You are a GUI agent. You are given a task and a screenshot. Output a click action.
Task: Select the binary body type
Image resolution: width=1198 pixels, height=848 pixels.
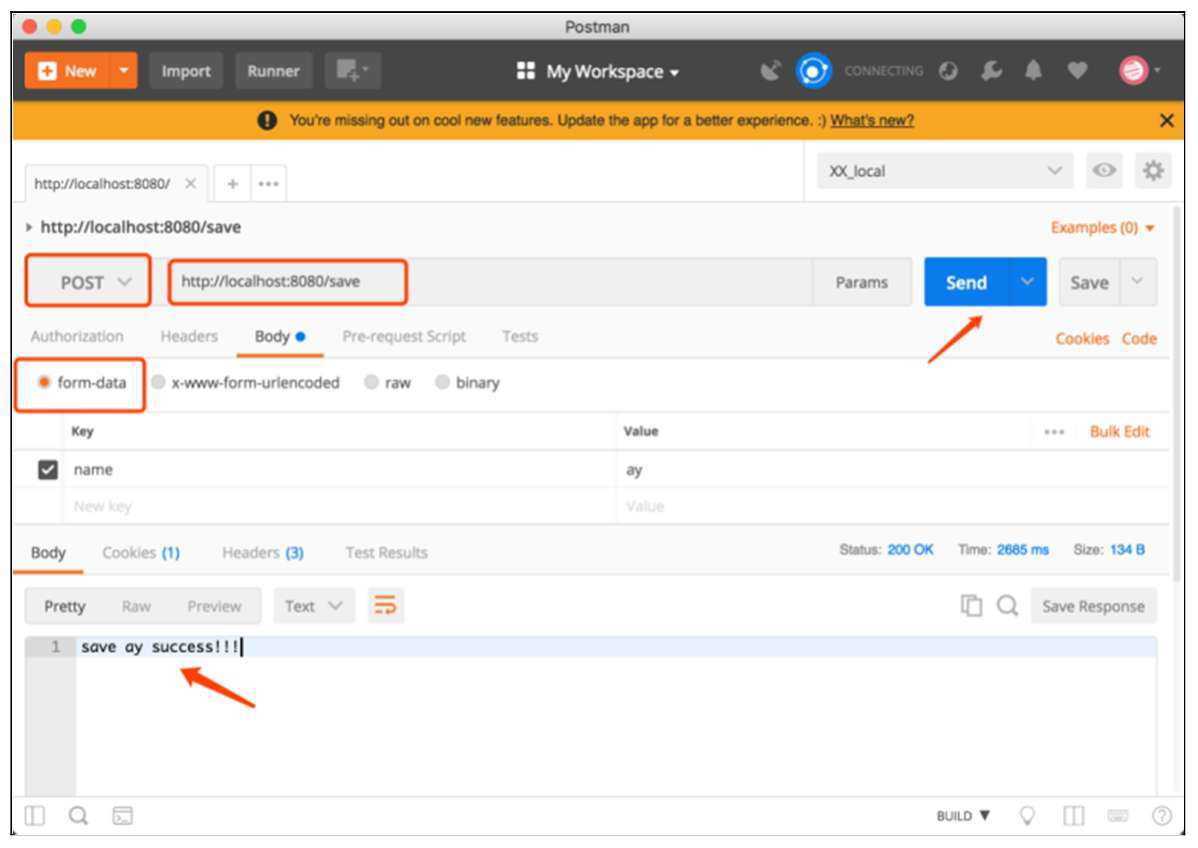tap(442, 382)
